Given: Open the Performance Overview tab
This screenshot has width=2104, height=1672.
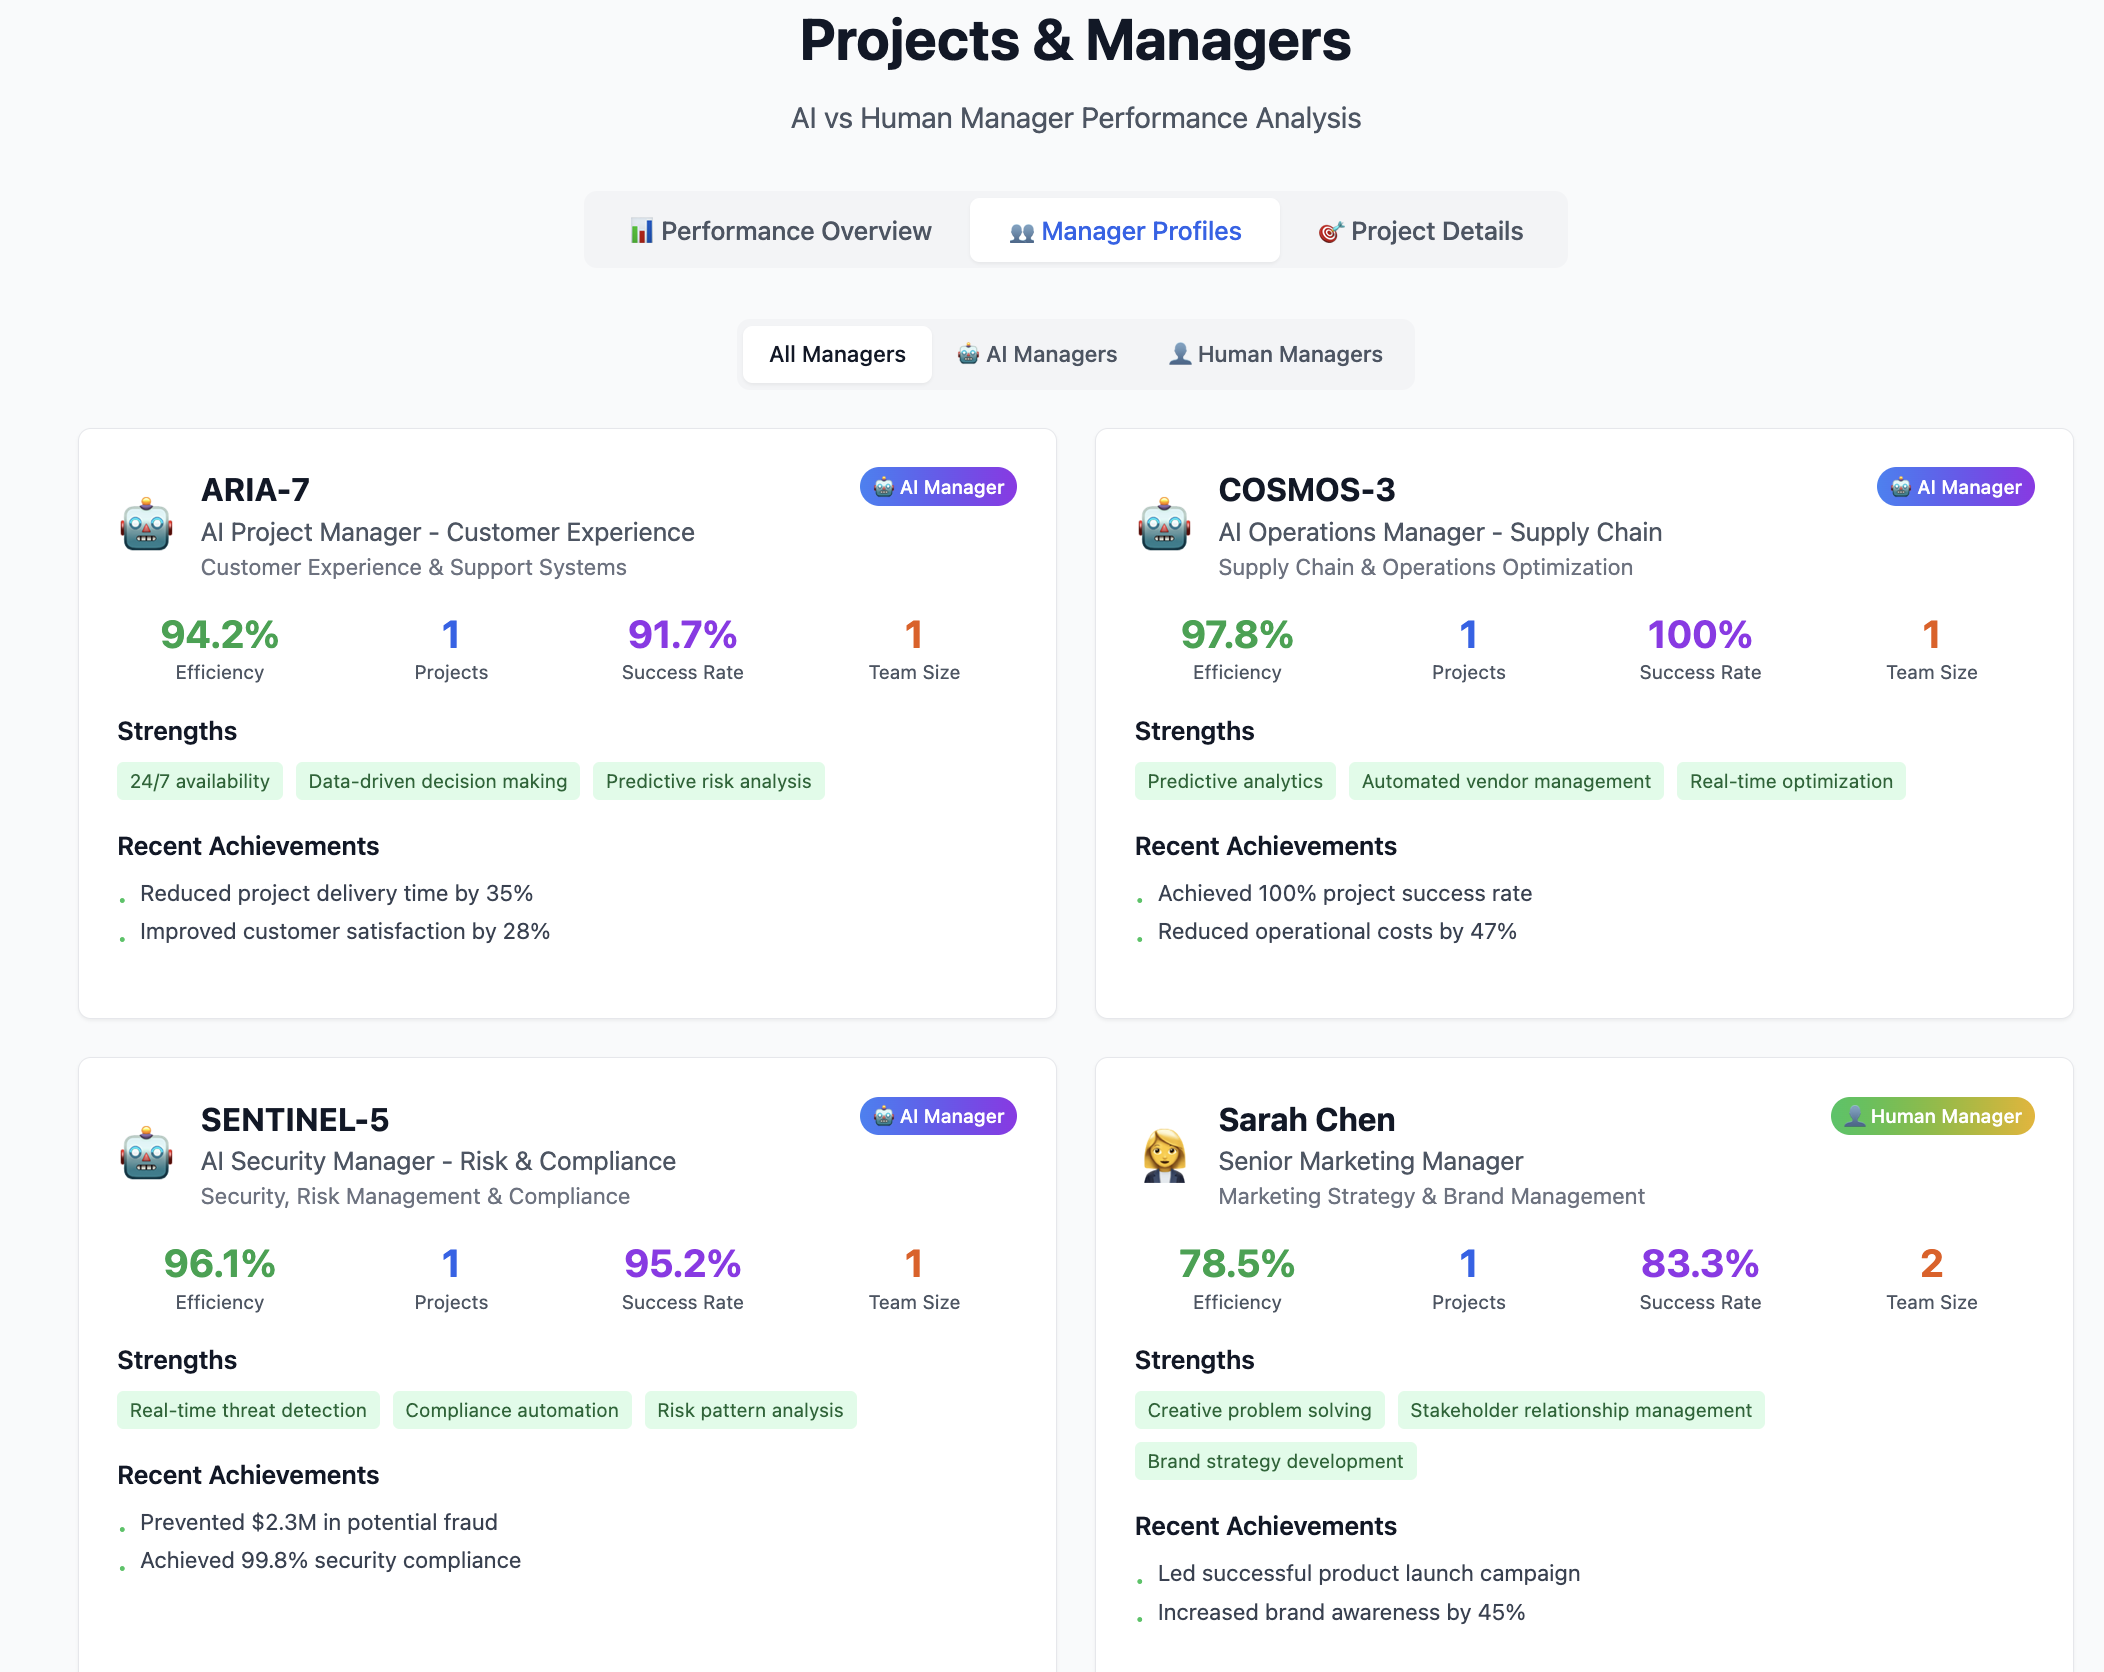Looking at the screenshot, I should point(780,231).
